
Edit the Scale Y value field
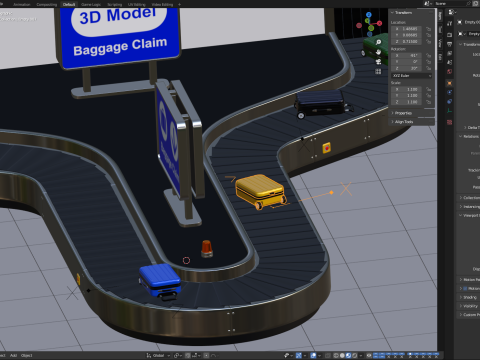click(407, 95)
